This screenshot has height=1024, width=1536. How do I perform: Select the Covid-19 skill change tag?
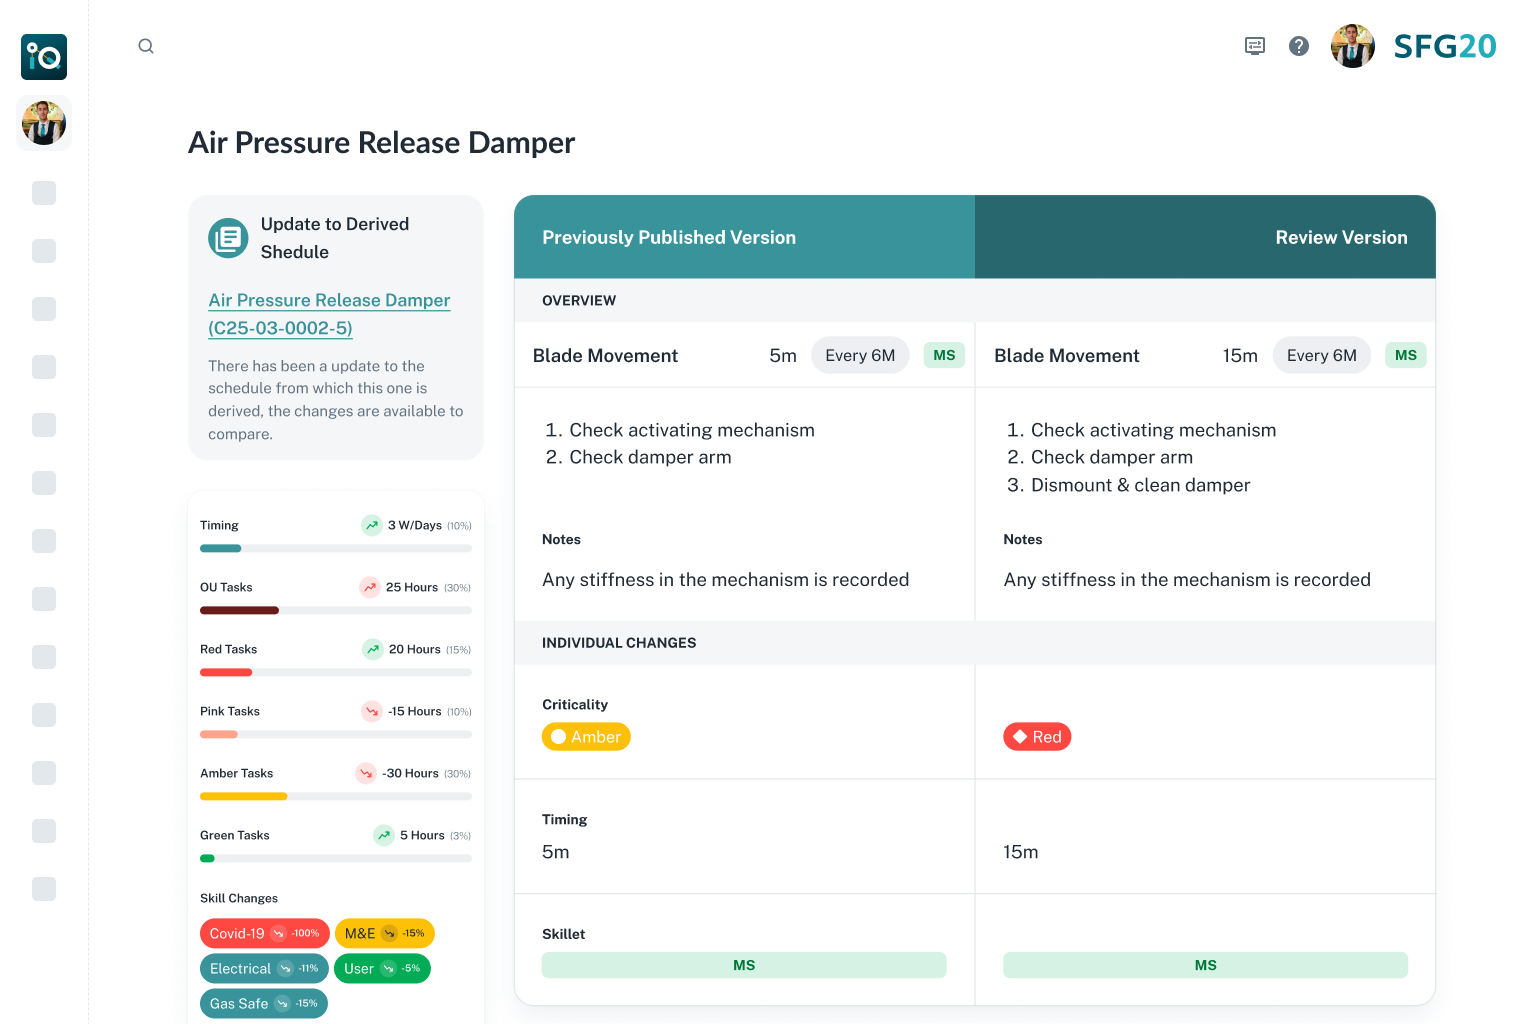pos(264,933)
